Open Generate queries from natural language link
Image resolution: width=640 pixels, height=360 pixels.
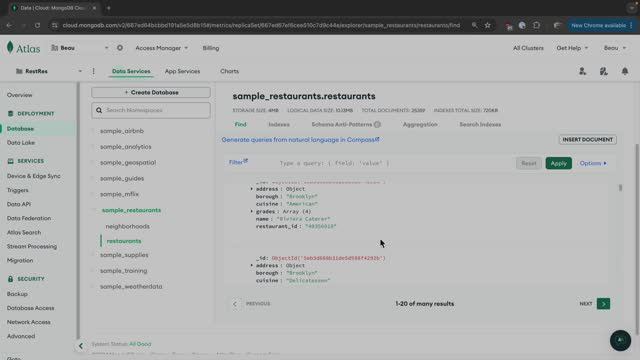300,140
